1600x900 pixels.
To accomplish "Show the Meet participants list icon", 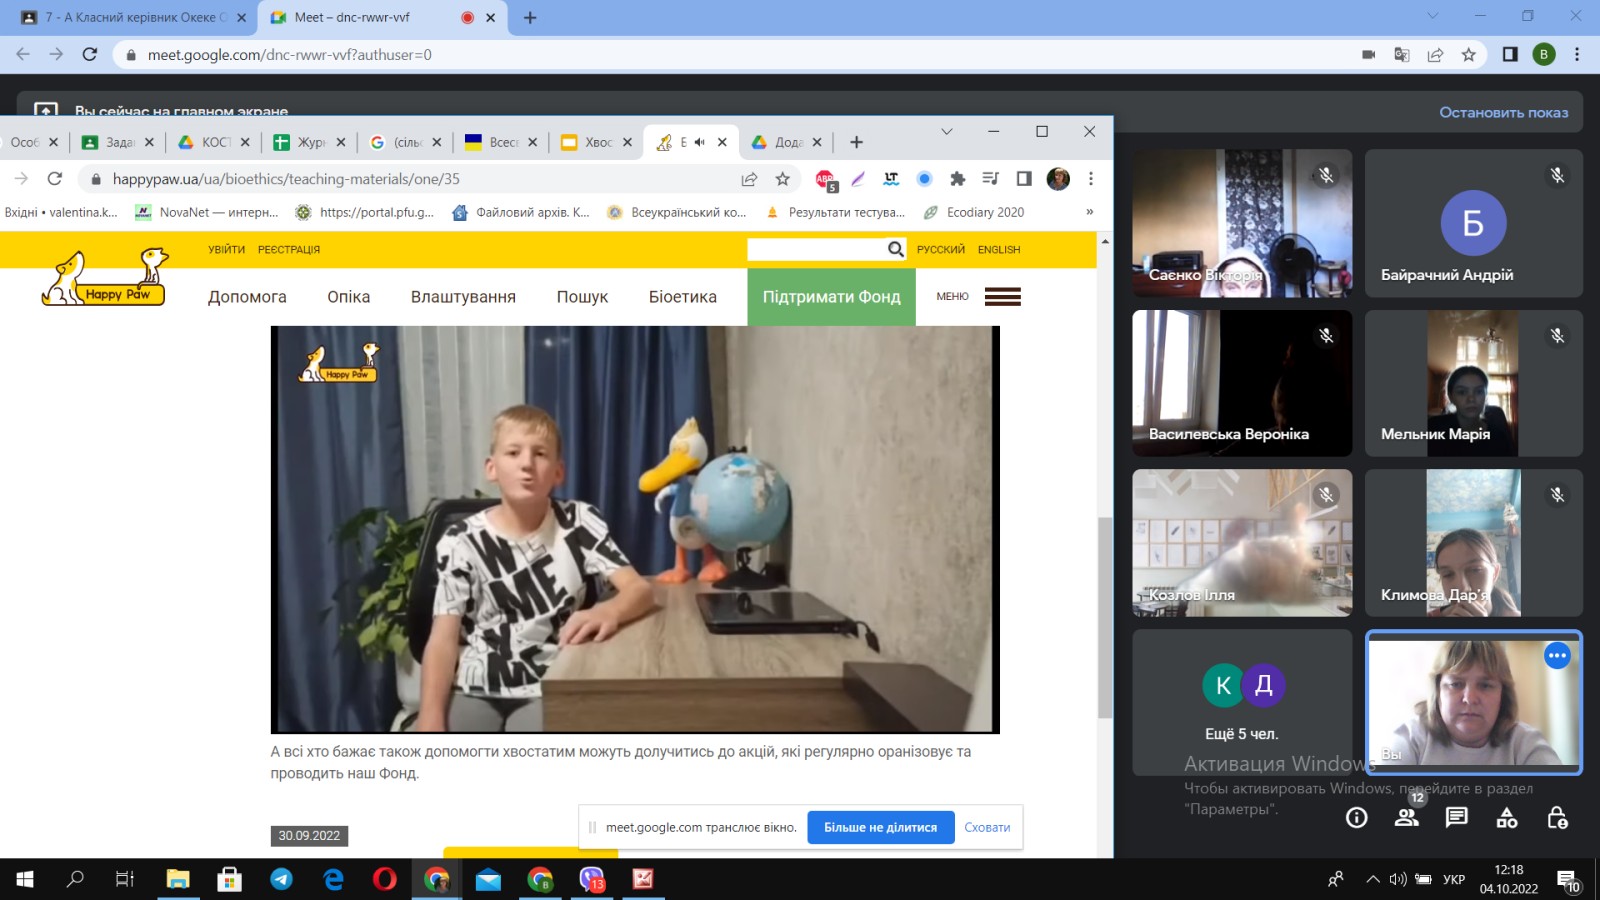I will point(1407,818).
